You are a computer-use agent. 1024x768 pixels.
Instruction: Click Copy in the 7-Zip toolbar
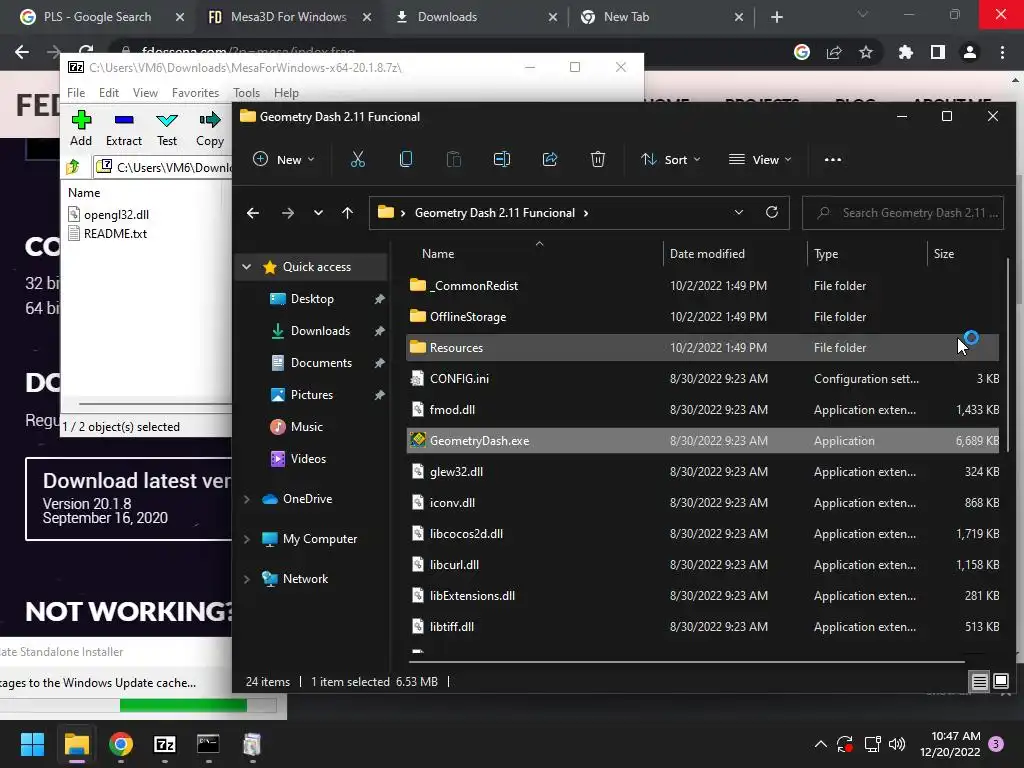click(x=210, y=129)
